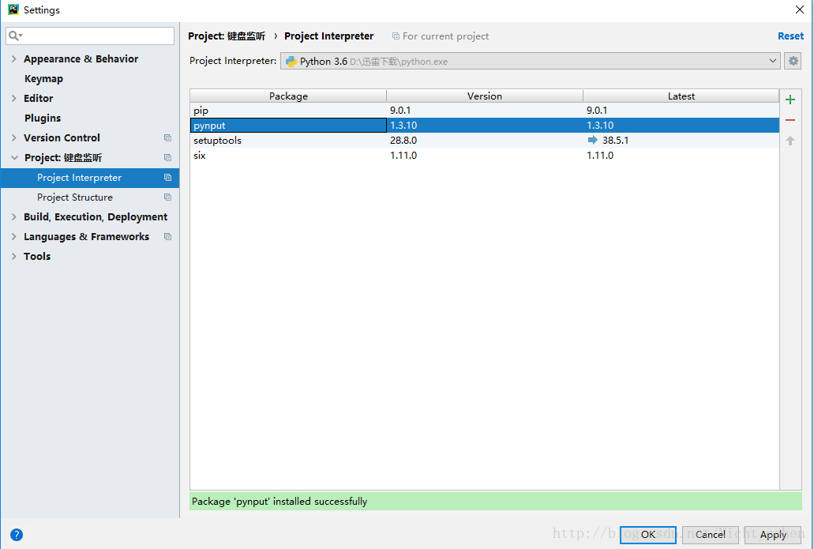
Task: Click the help question mark icon
Action: click(x=16, y=535)
